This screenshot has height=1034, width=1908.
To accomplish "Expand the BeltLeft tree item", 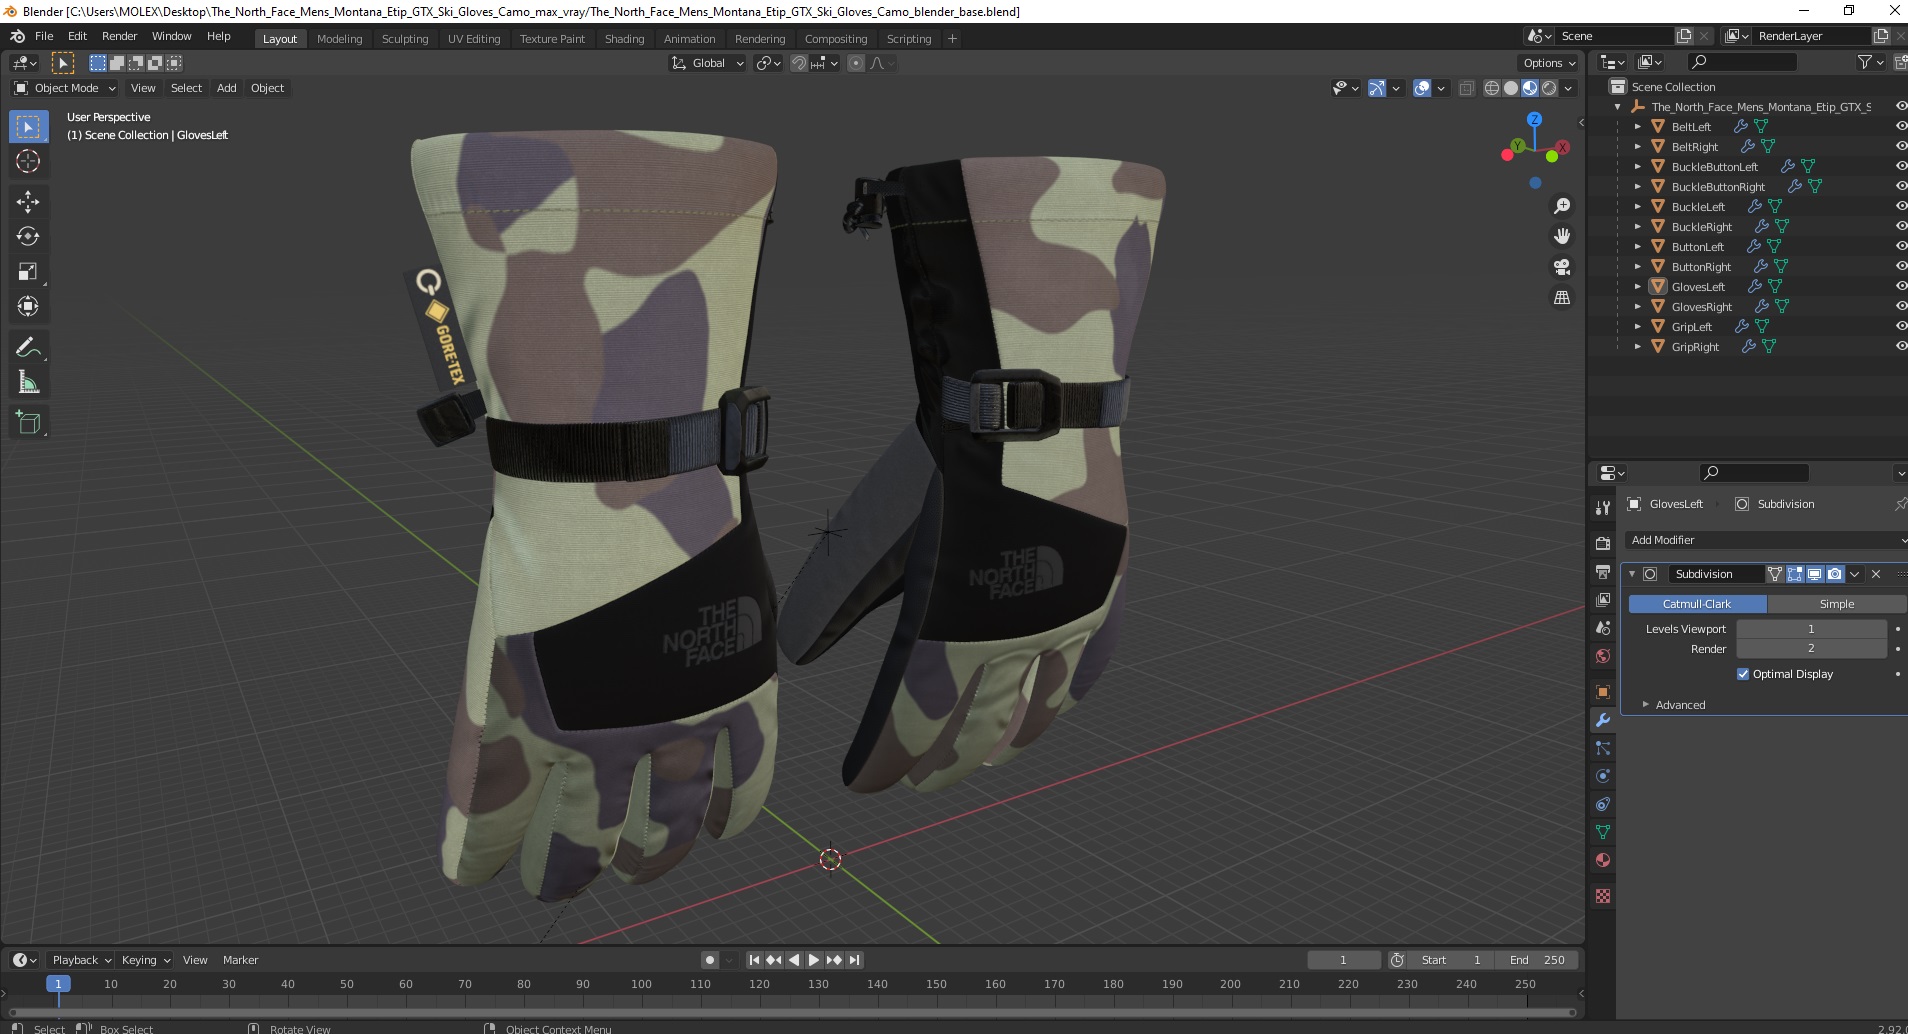I will pos(1637,127).
